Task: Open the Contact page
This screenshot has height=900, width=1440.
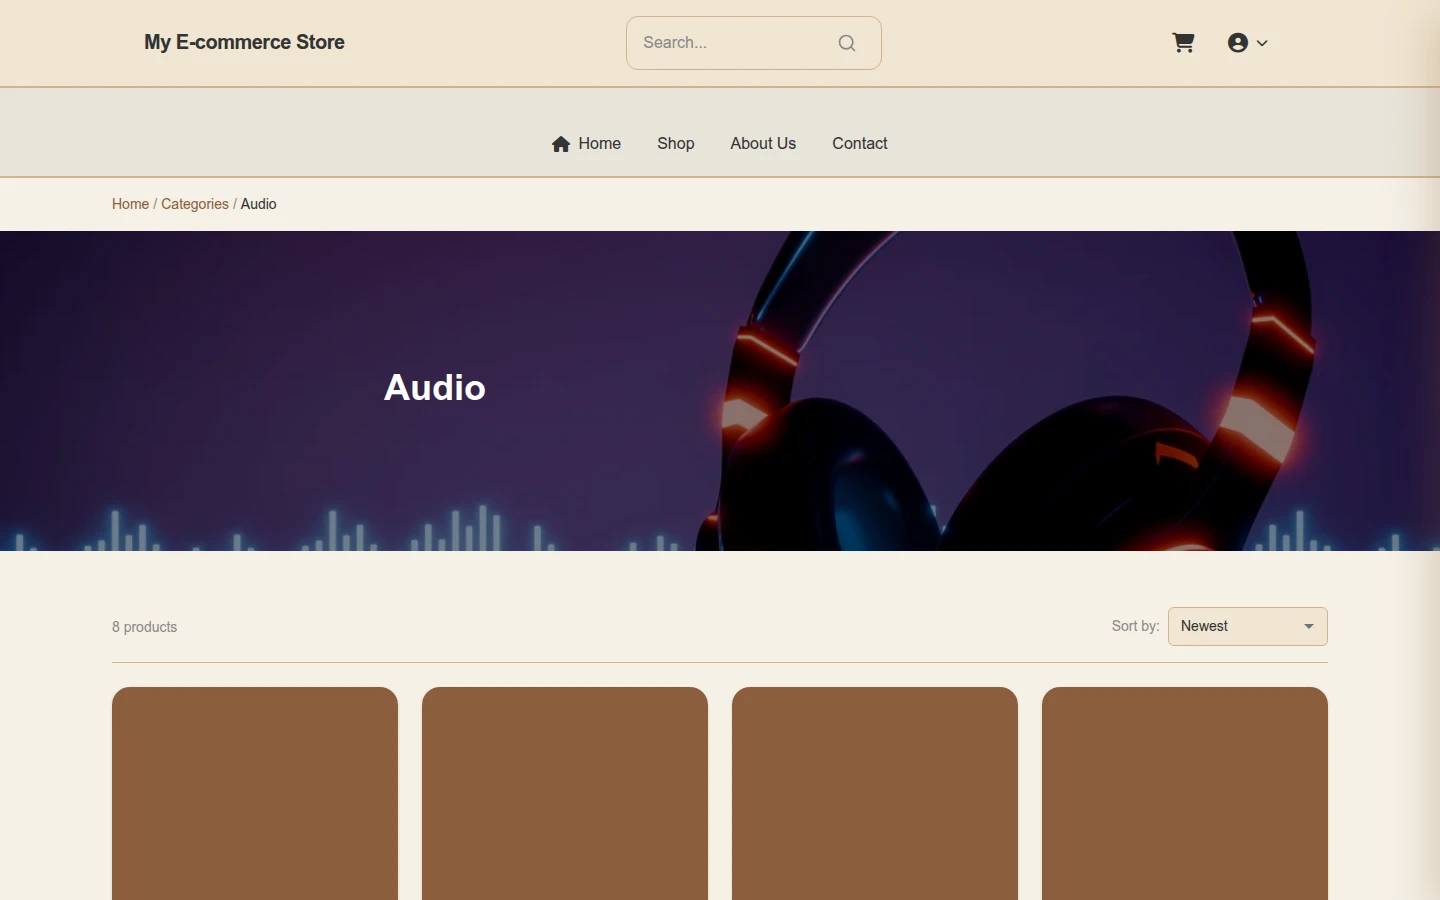Action: click(860, 144)
